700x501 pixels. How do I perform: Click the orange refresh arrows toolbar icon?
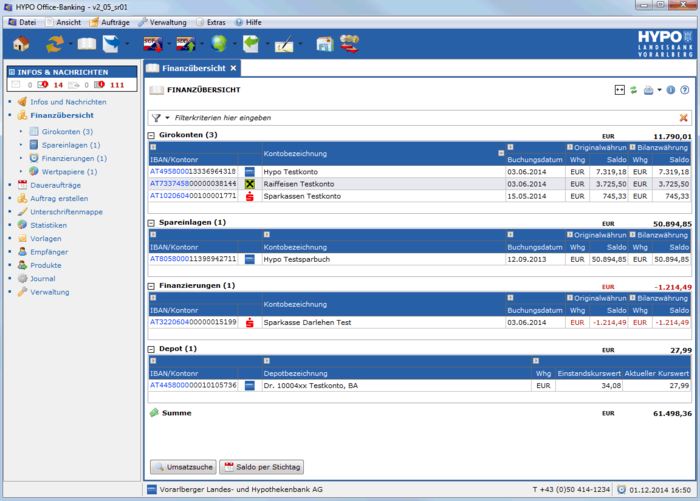55,44
